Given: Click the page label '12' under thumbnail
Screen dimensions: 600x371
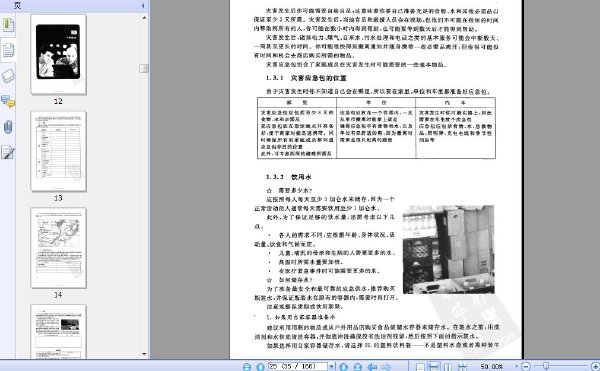Looking at the screenshot, I should pyautogui.click(x=58, y=101).
